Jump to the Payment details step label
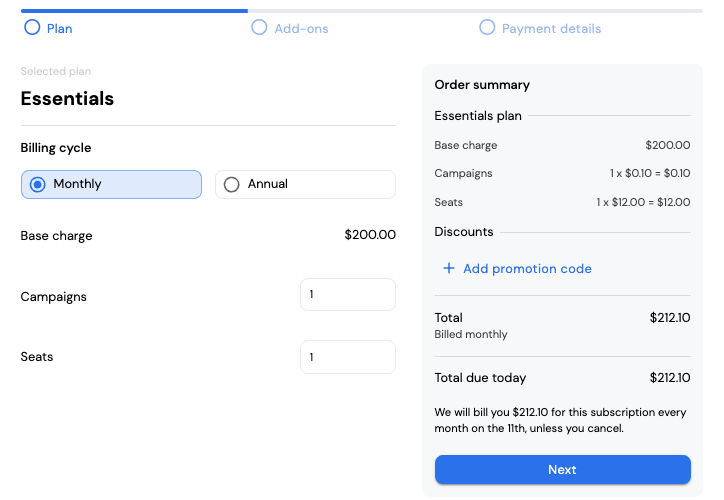The image size is (724, 500). [551, 29]
